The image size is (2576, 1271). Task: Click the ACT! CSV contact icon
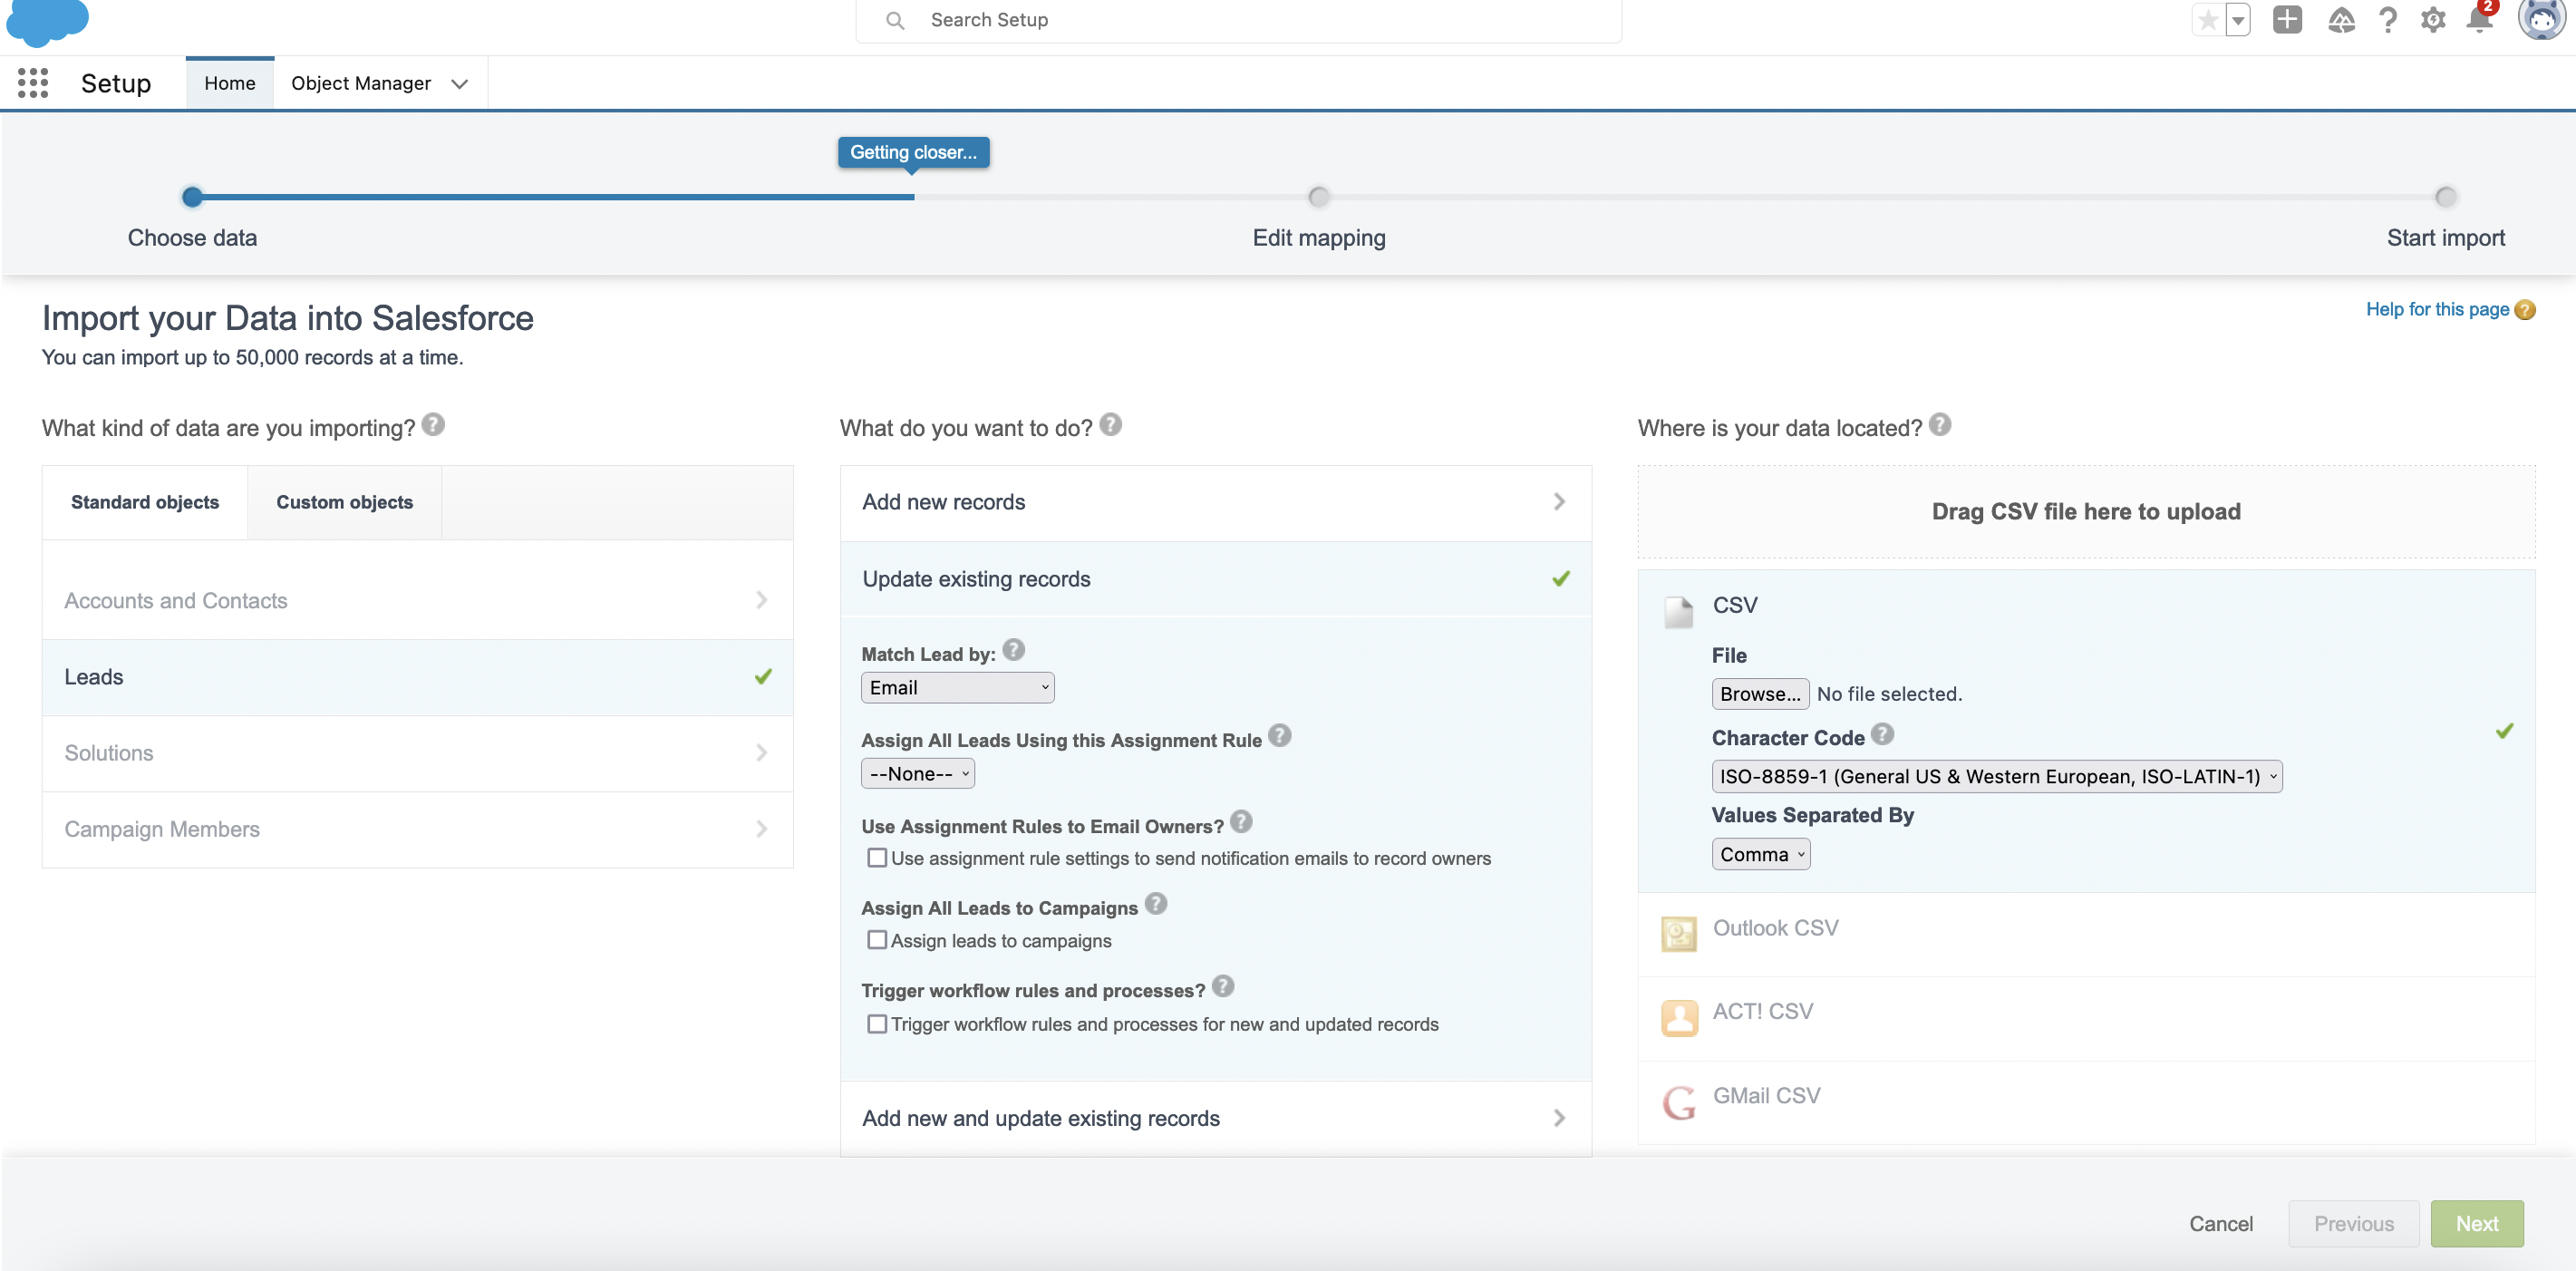1679,1018
